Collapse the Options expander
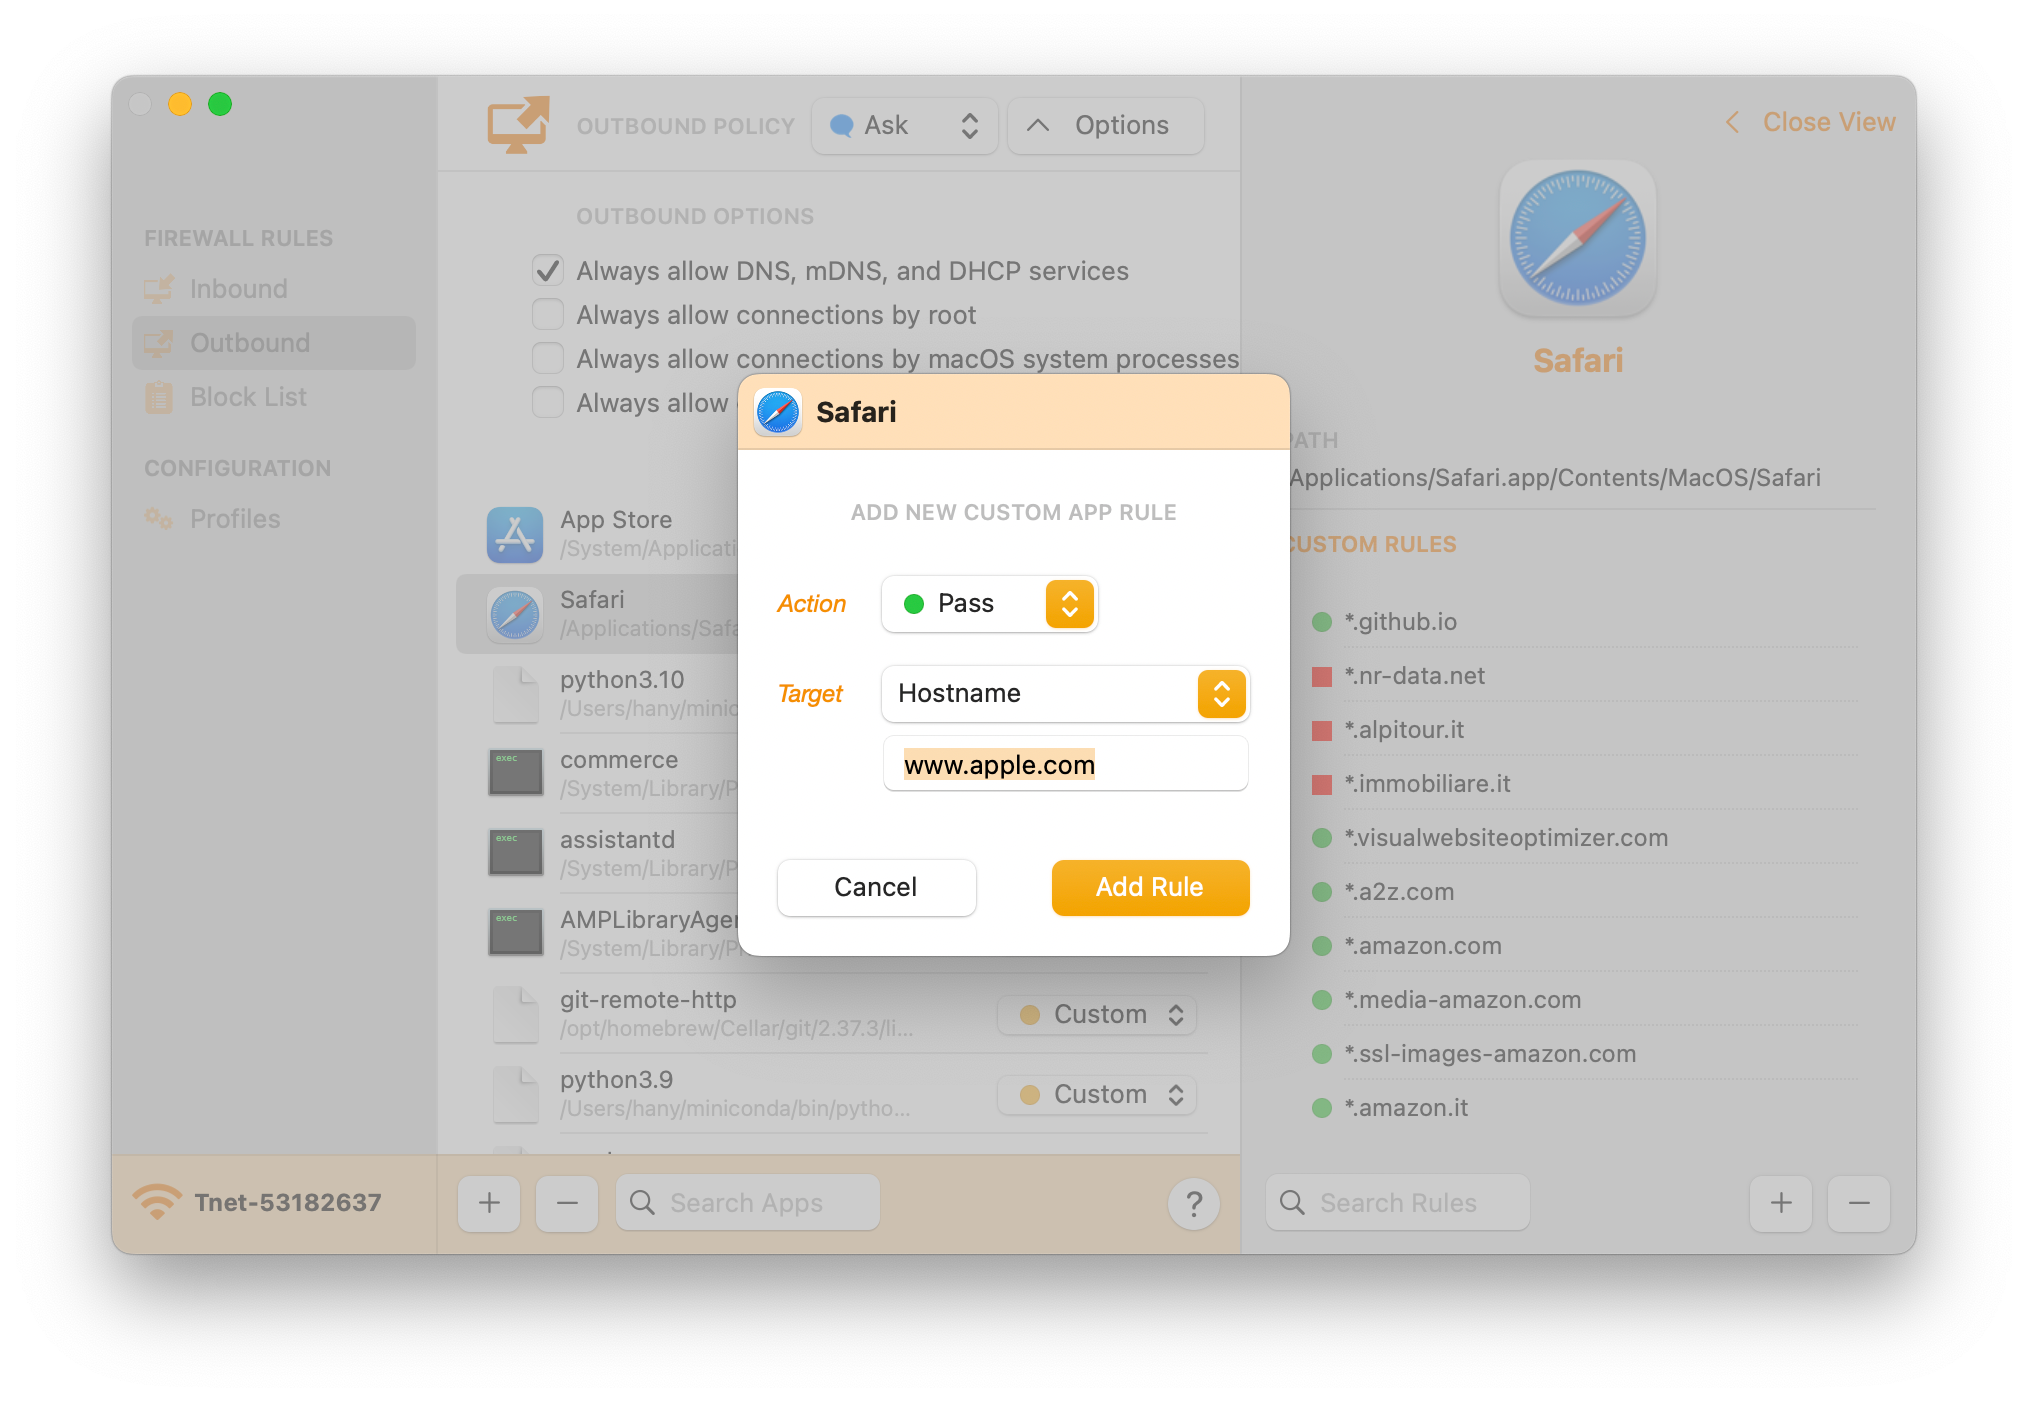Screen dimensions: 2028x1402 pos(1105,126)
